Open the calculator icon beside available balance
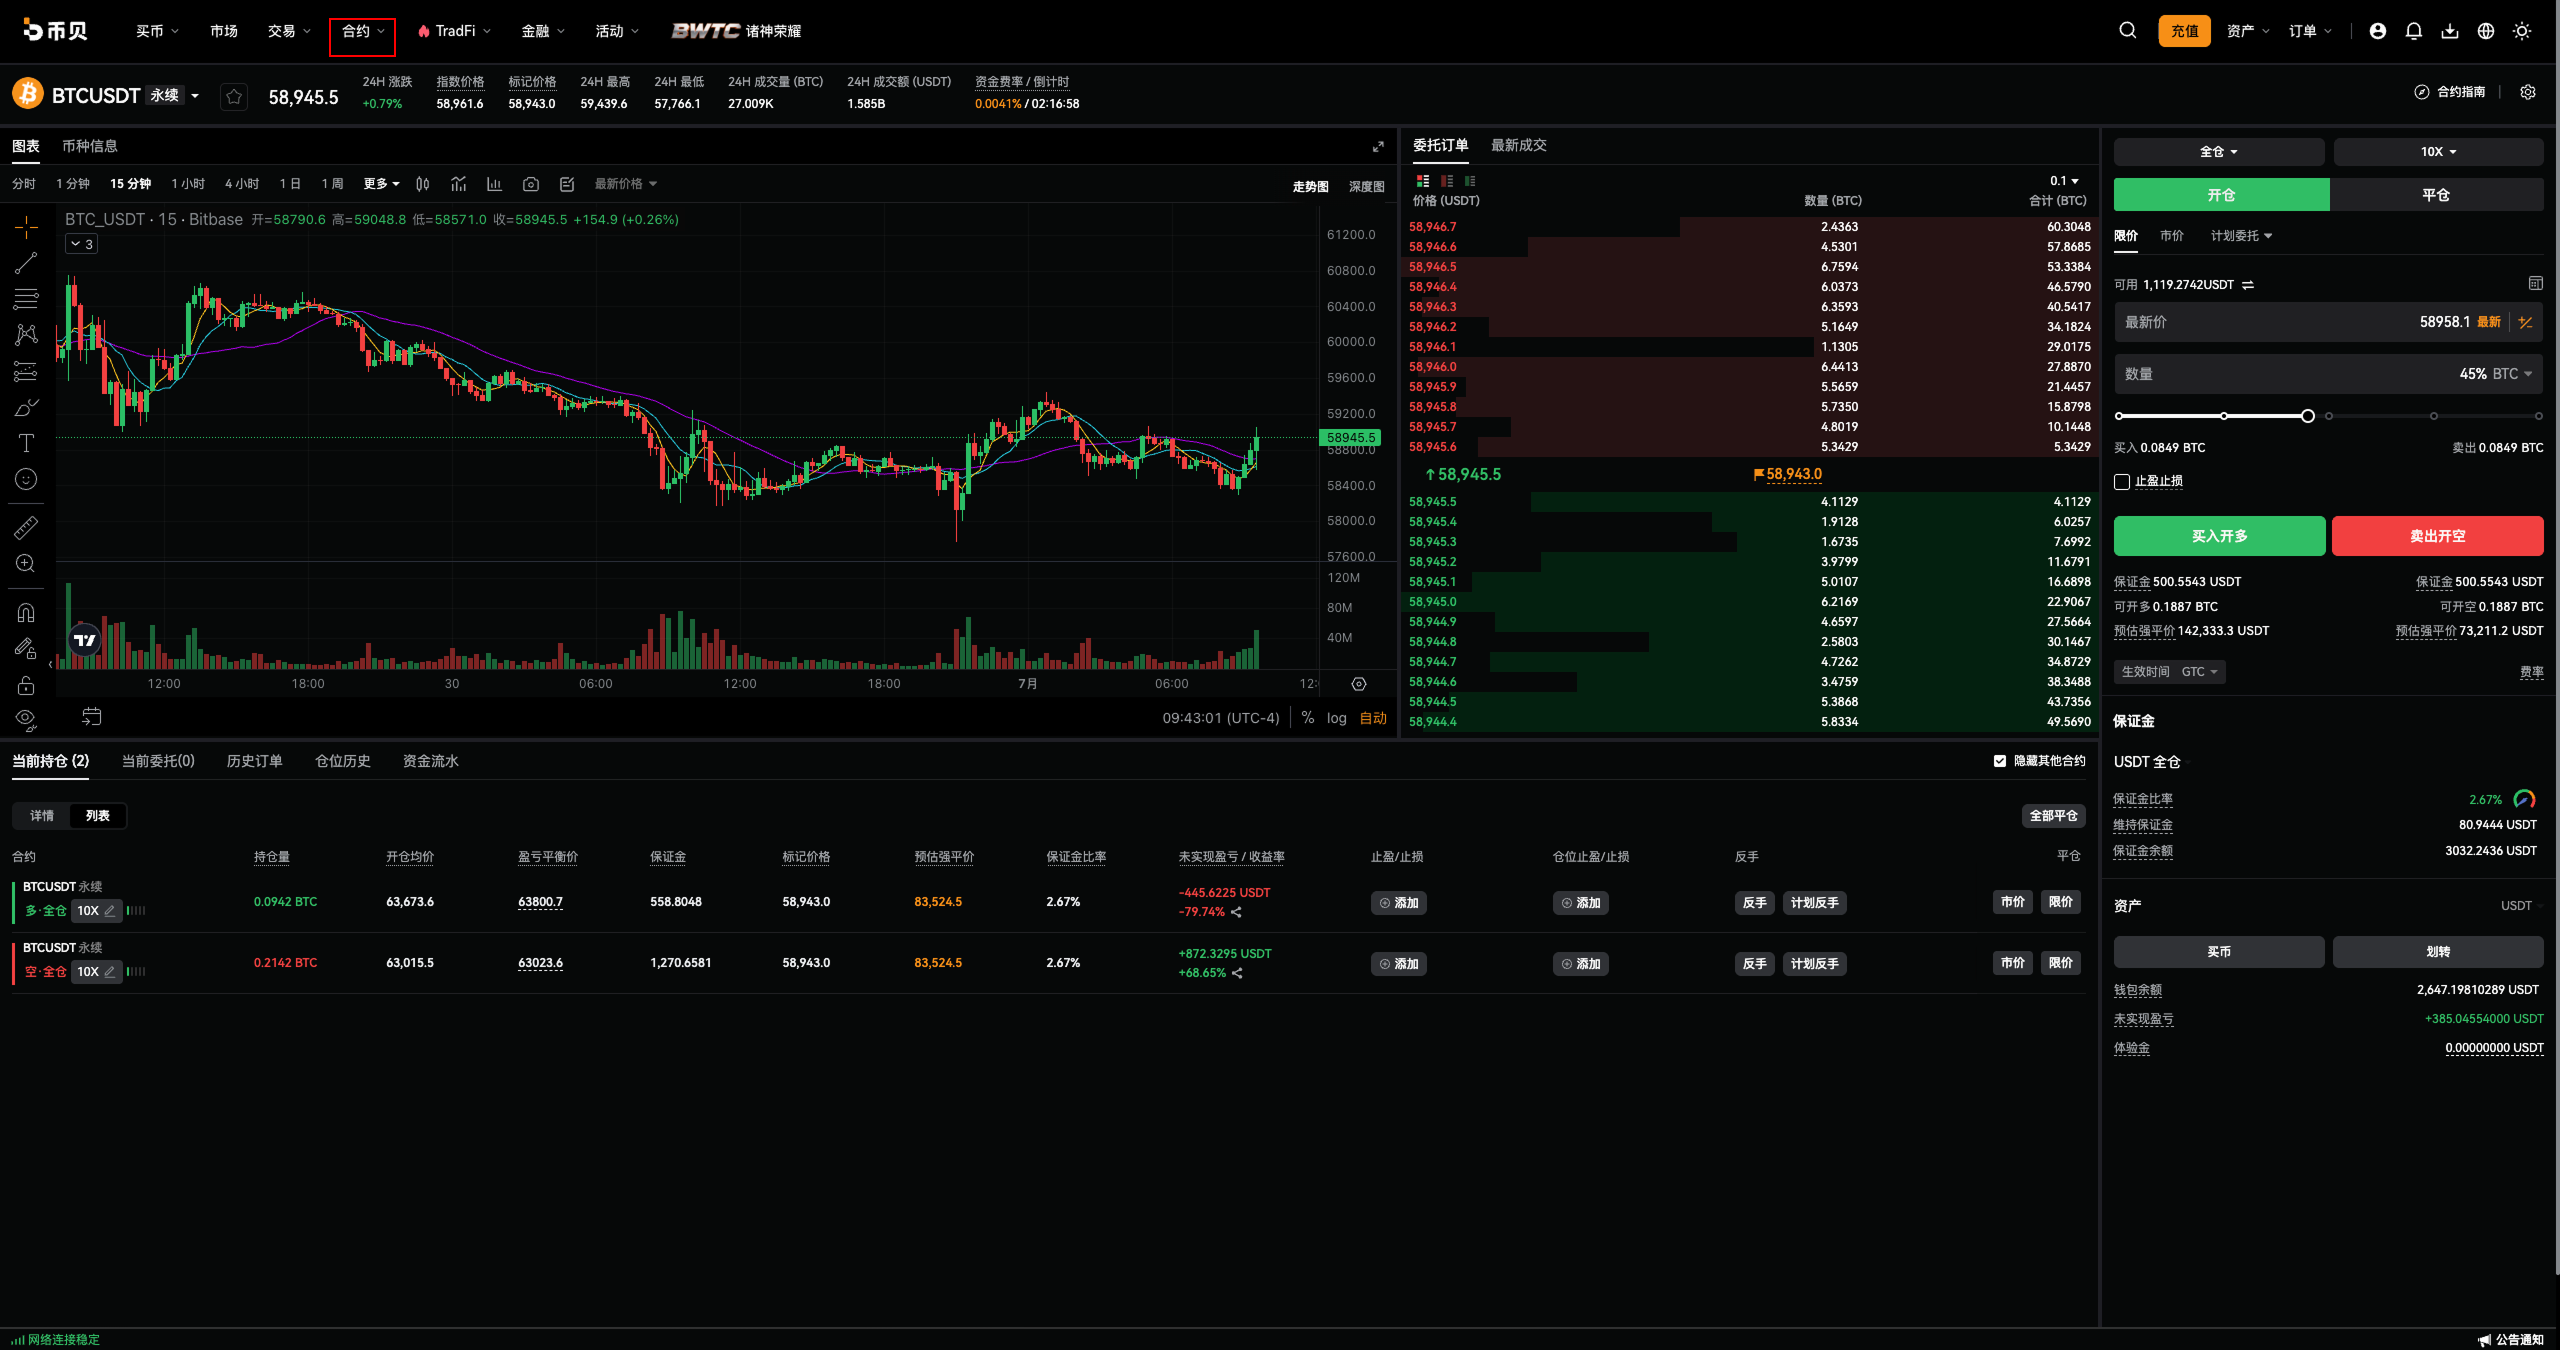The image size is (2560, 1350). [x=2535, y=283]
